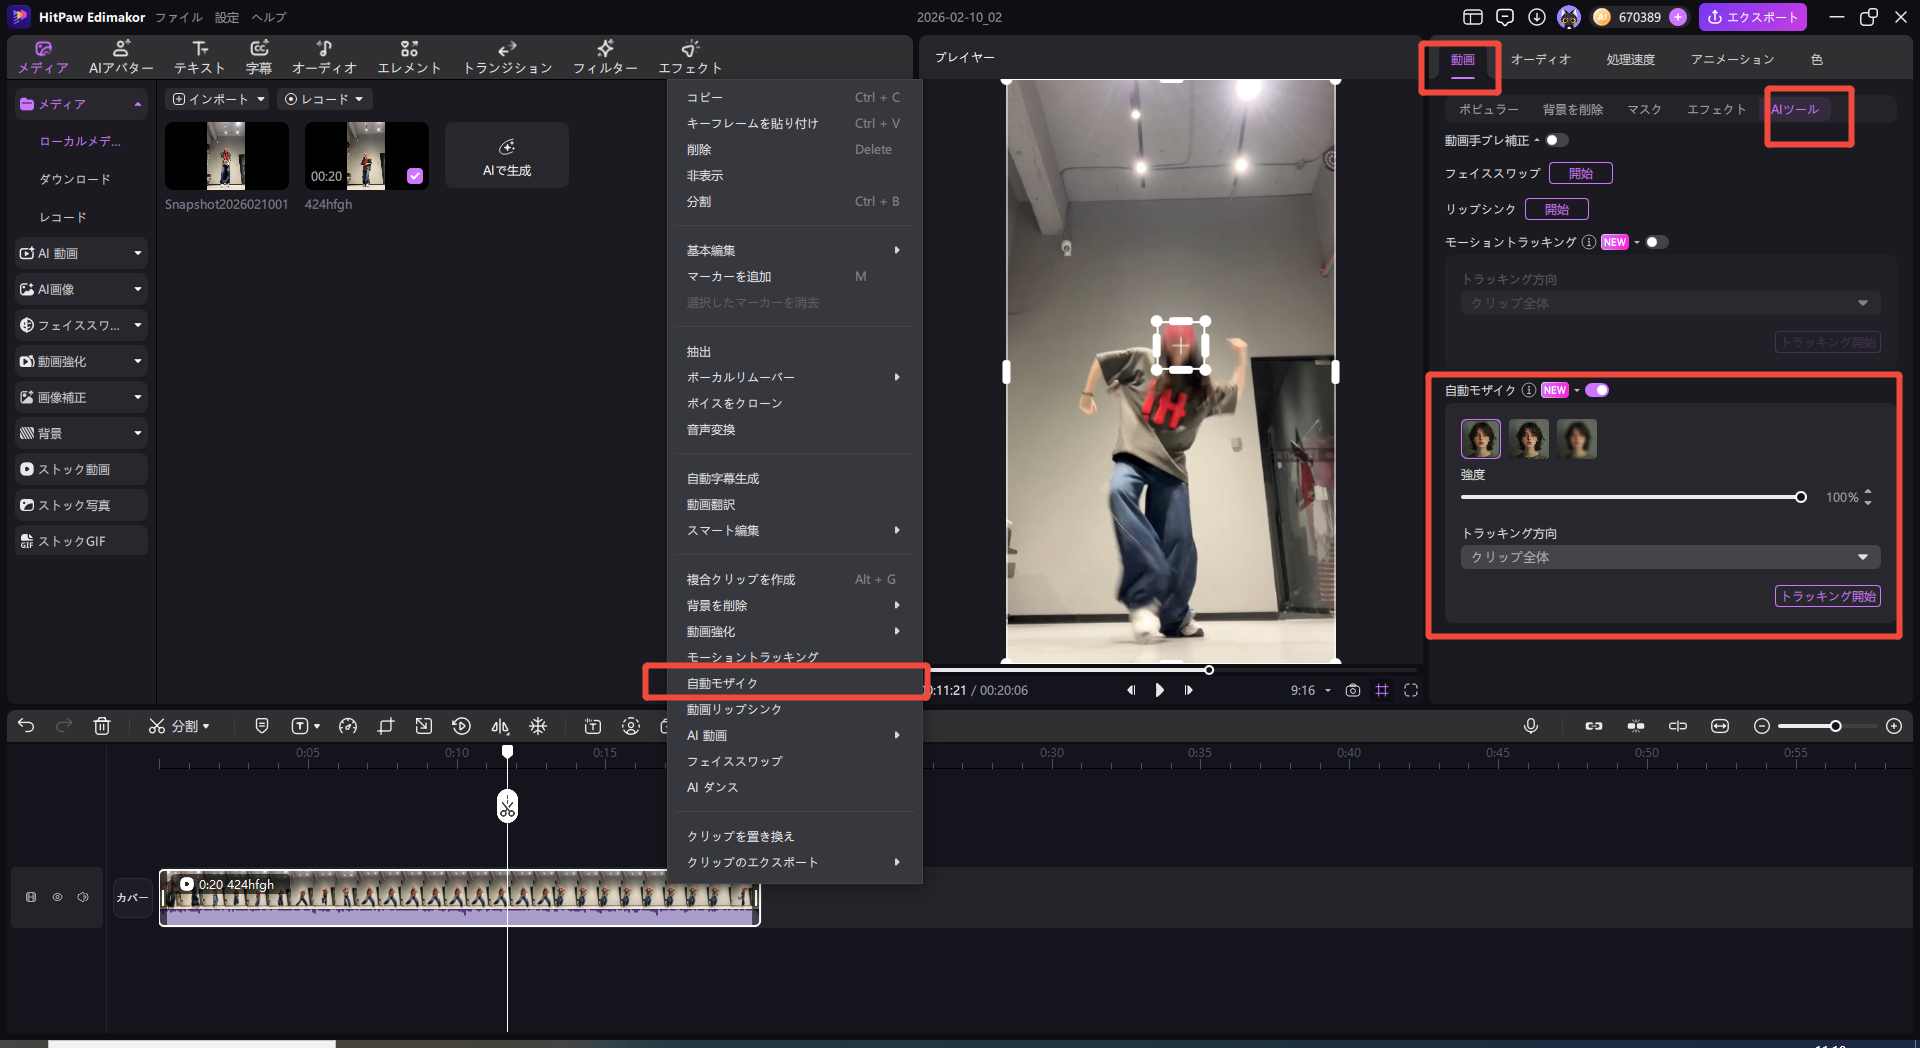Switch to the オーディオ properties tab

tap(1540, 59)
